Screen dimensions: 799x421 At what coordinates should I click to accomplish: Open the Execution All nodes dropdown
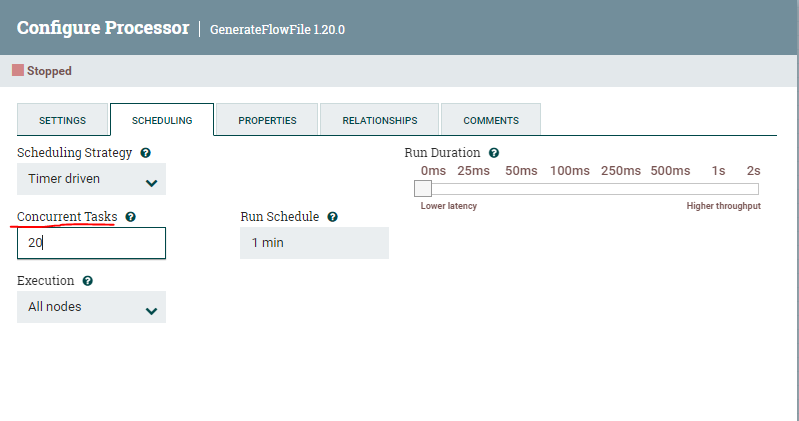(x=91, y=307)
